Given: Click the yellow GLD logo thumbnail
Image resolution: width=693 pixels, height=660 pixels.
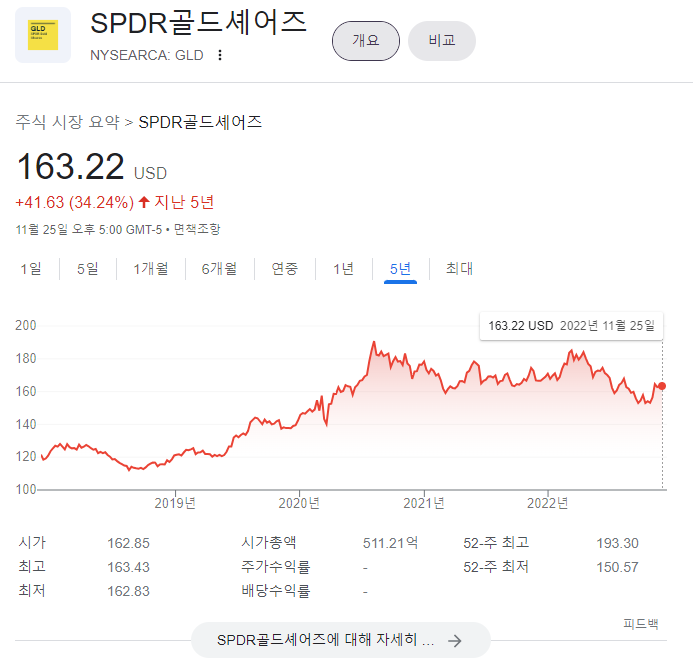Looking at the screenshot, I should click(x=43, y=35).
